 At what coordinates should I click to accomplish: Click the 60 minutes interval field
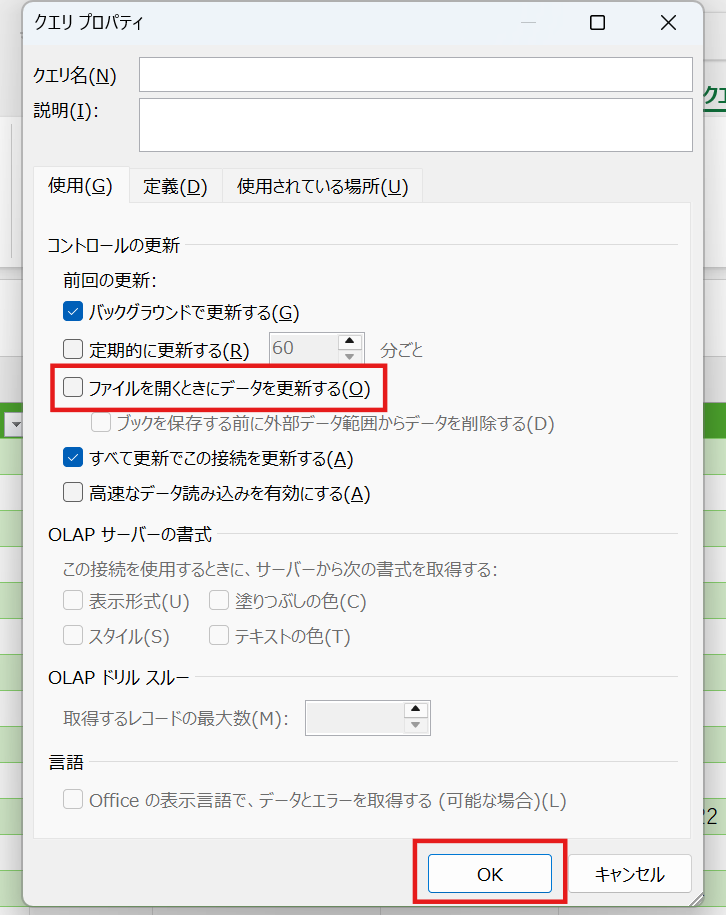click(x=303, y=348)
